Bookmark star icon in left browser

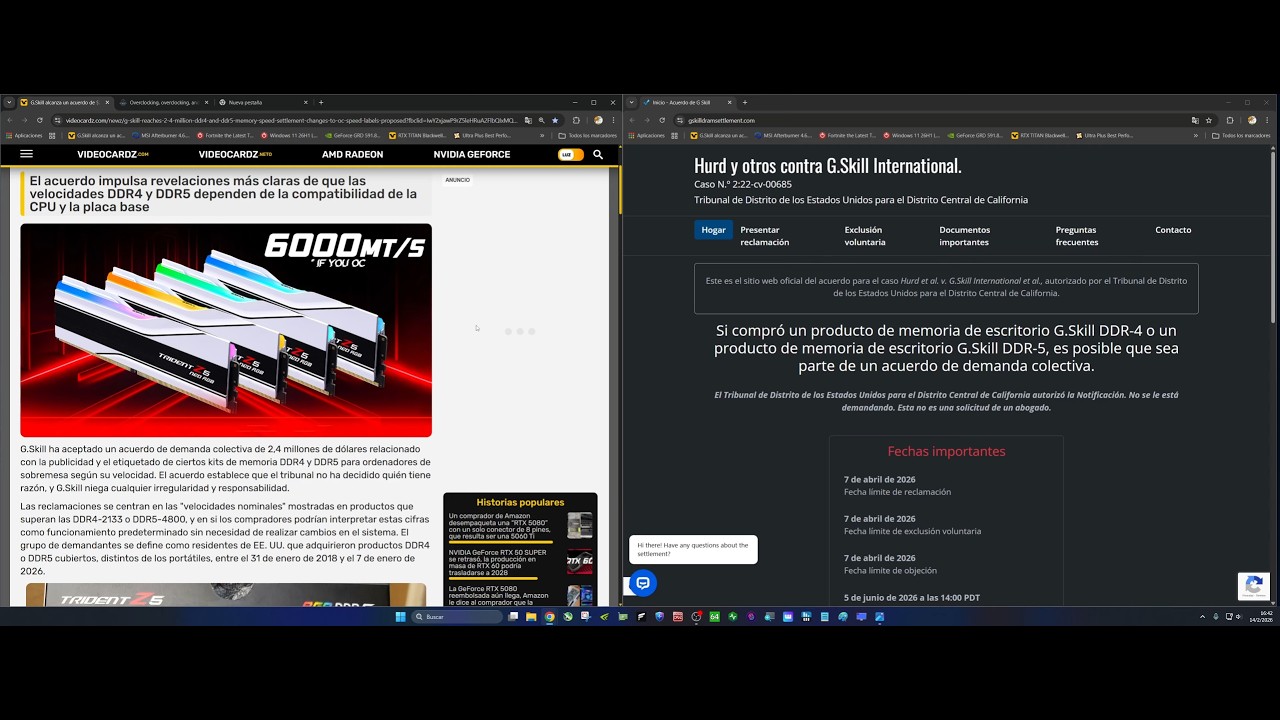[555, 120]
